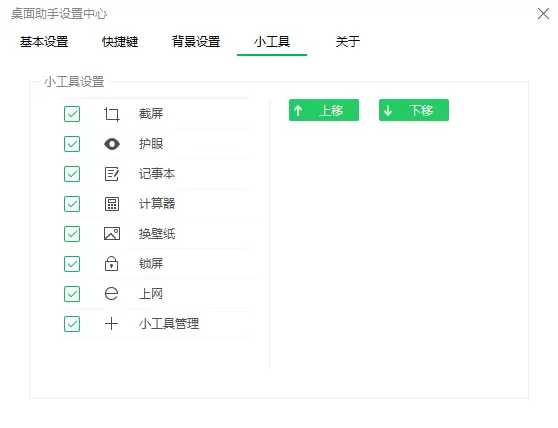Select the 截屏 crop icon
The image size is (558, 428).
(x=112, y=115)
